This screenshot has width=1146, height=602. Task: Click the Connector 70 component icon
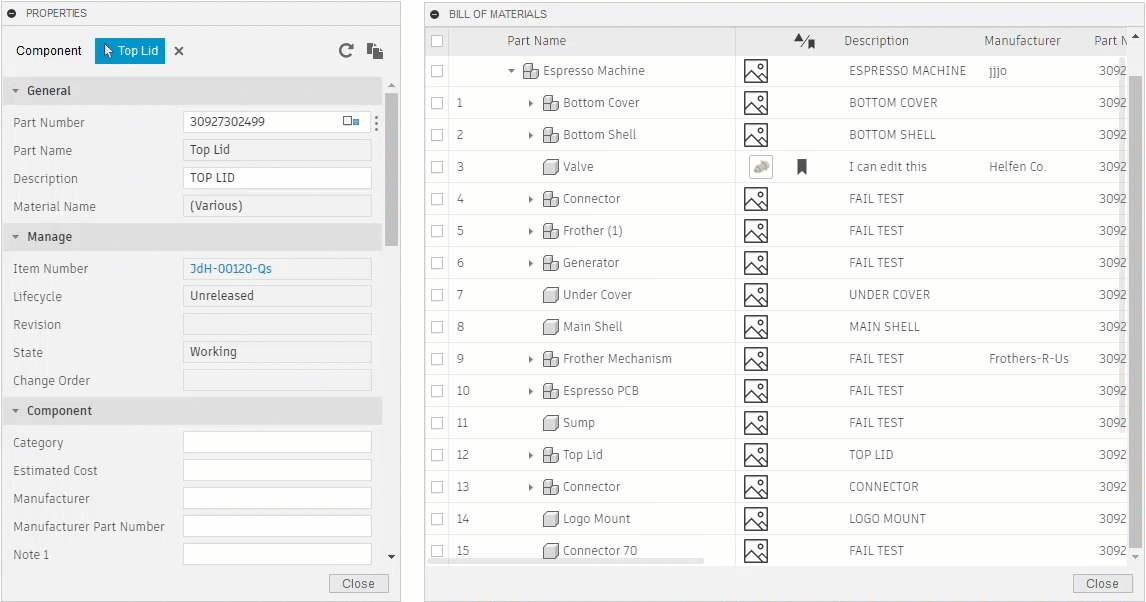pos(551,550)
